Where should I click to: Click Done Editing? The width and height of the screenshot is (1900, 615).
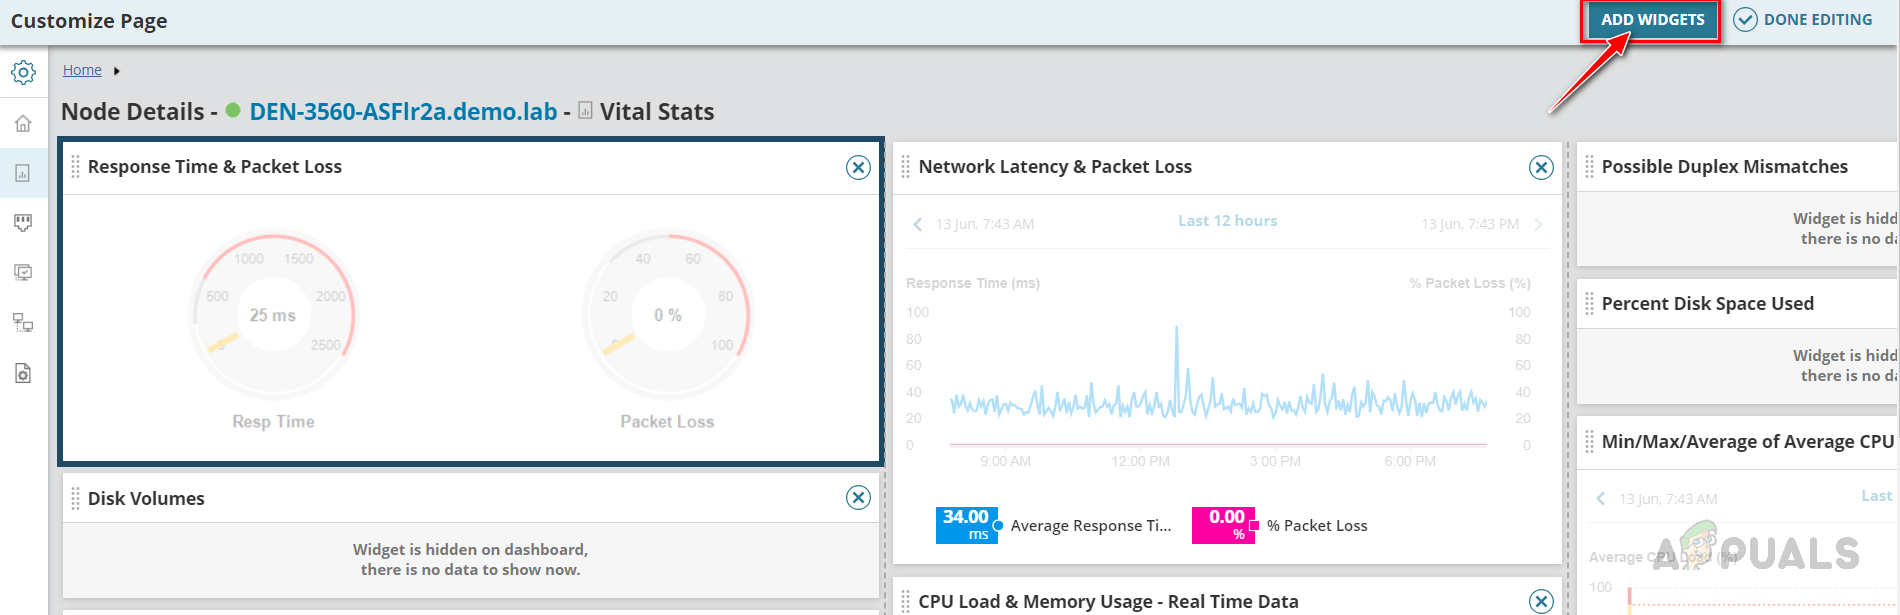(x=1804, y=20)
